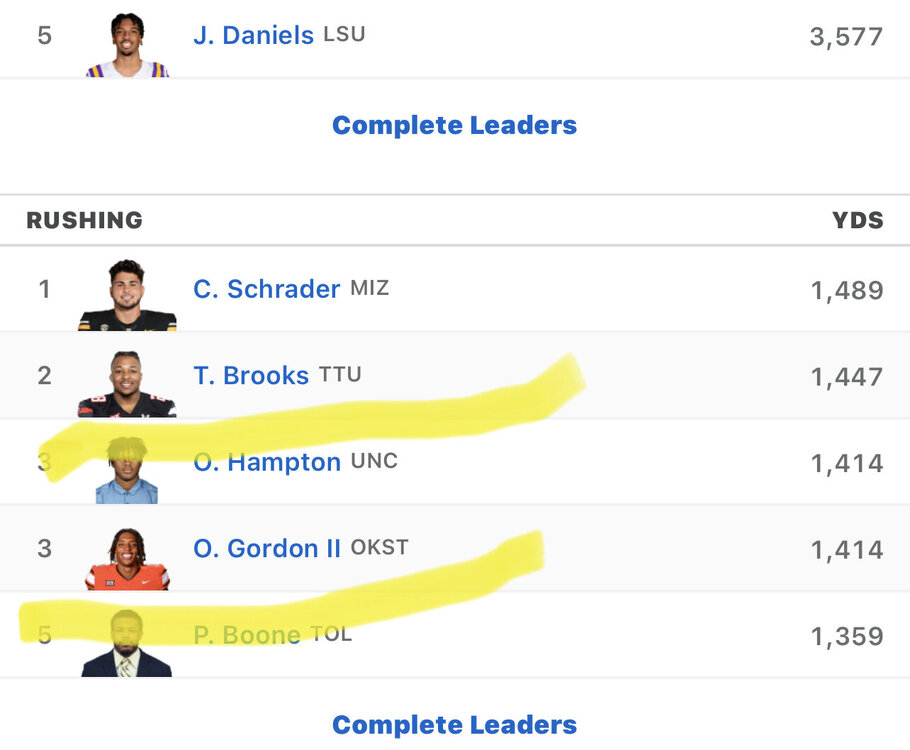Open O. Hampton player link

pyautogui.click(x=266, y=462)
